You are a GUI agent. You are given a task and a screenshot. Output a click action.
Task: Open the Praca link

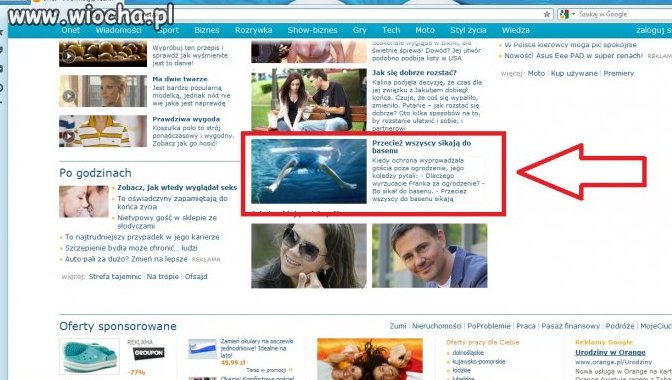coord(526,326)
